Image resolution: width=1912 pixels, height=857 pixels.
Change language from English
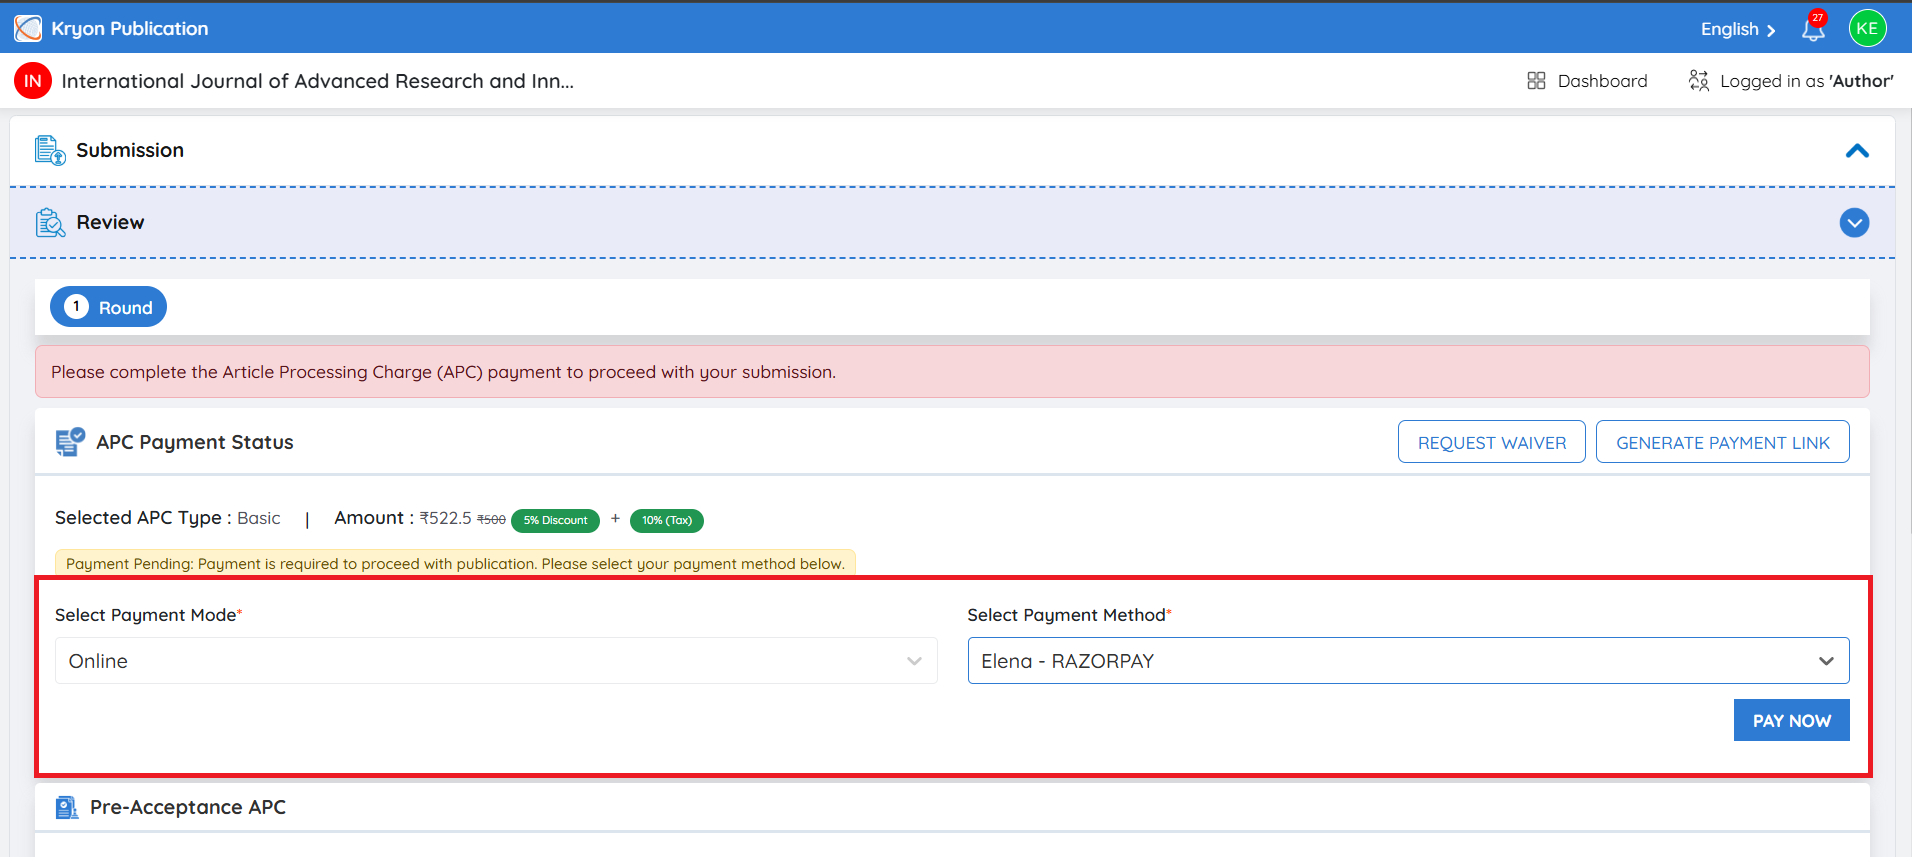tap(1738, 29)
